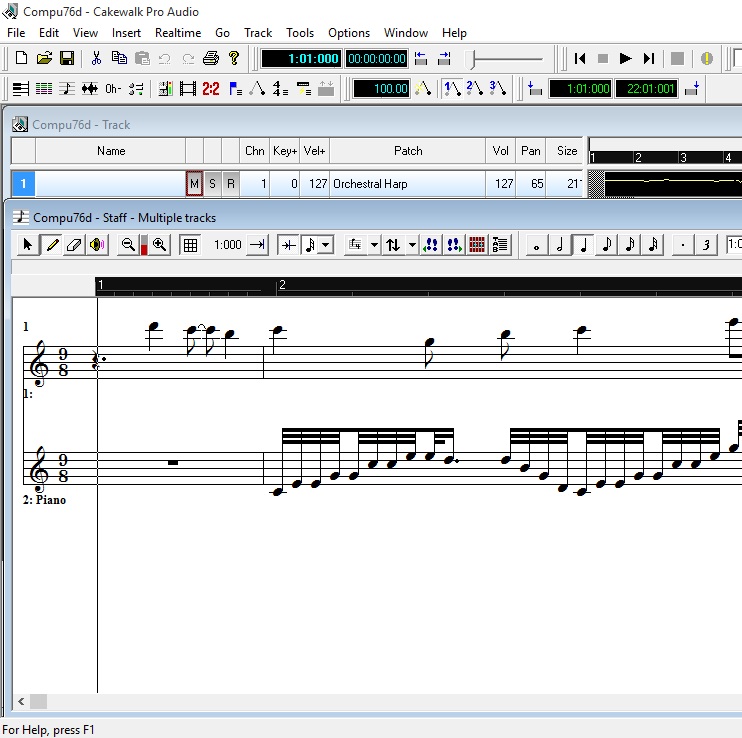Click the Zoom In magnifier icon

tap(159, 245)
